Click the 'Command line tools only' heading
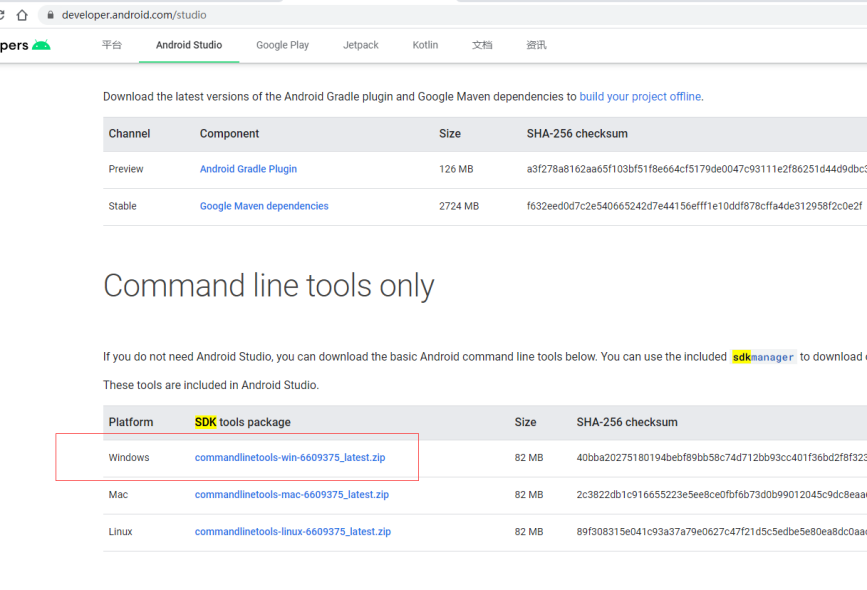The width and height of the screenshot is (867, 590). (x=269, y=286)
